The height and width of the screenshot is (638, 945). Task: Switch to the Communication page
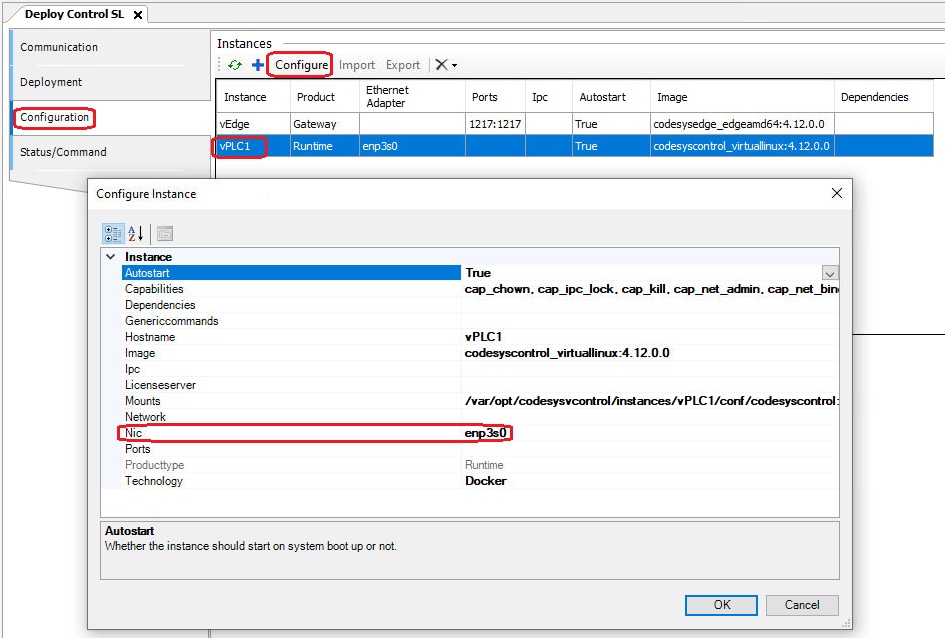(x=62, y=46)
